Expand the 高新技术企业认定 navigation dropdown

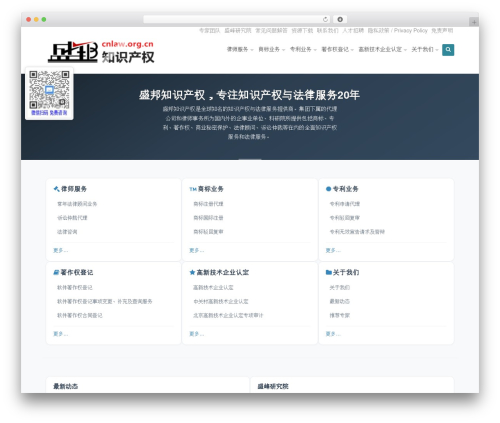pos(383,49)
